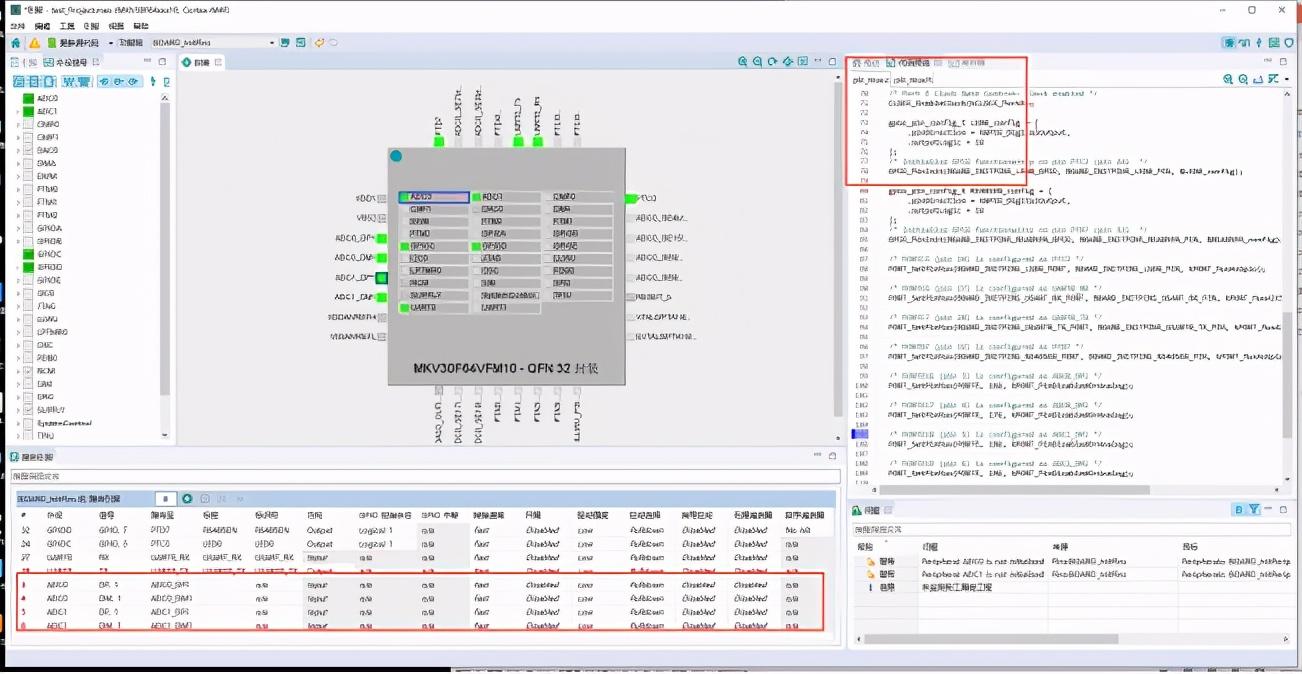Switch to the pin_mux.h code tab

coord(913,79)
